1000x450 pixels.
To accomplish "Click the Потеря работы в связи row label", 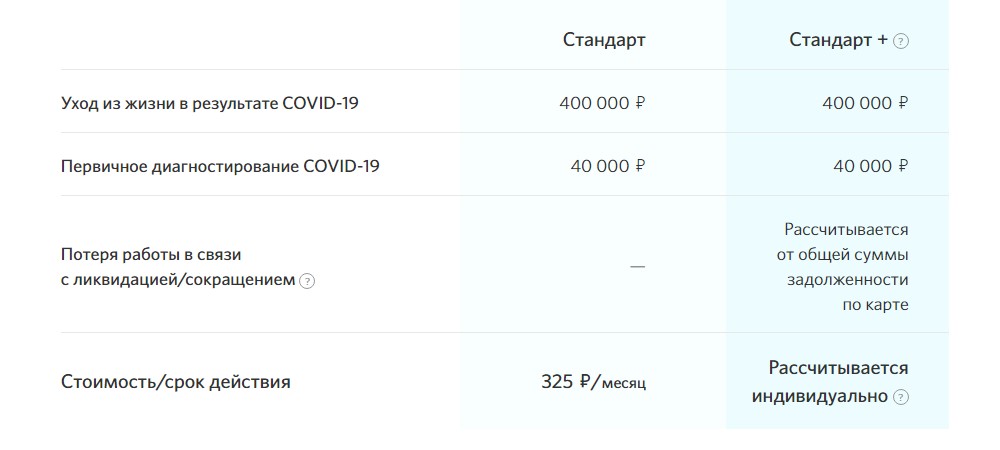I will pyautogui.click(x=151, y=254).
